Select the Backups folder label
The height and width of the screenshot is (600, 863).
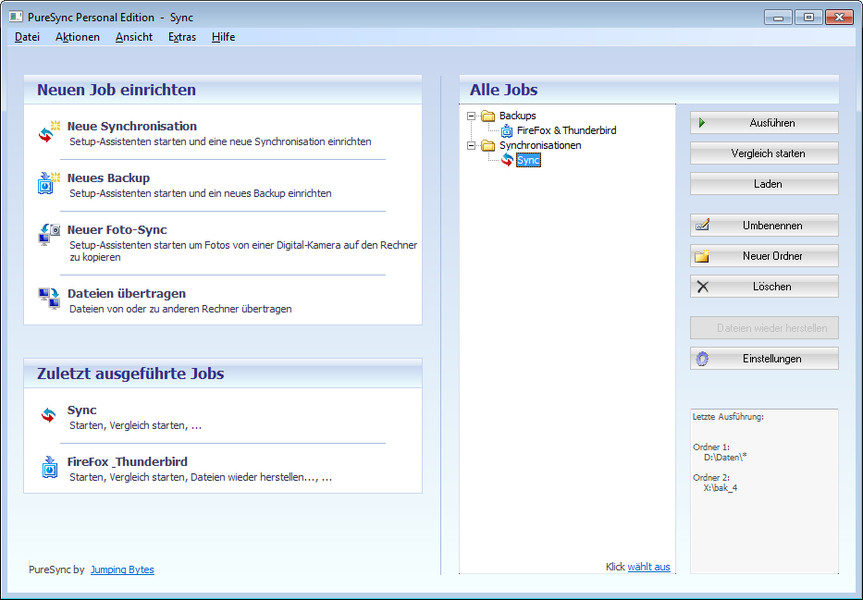(517, 116)
